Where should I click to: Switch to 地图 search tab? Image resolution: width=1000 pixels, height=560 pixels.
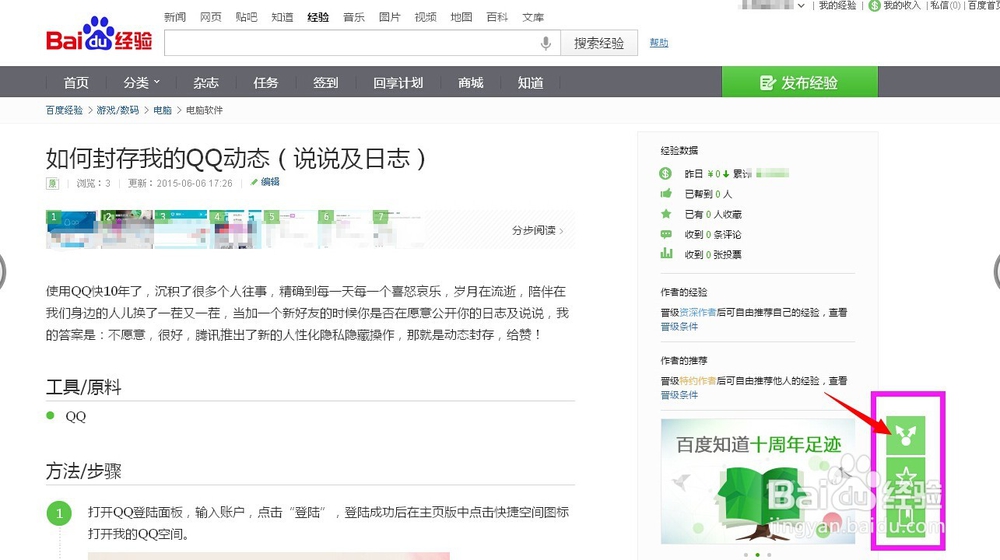[x=461, y=17]
